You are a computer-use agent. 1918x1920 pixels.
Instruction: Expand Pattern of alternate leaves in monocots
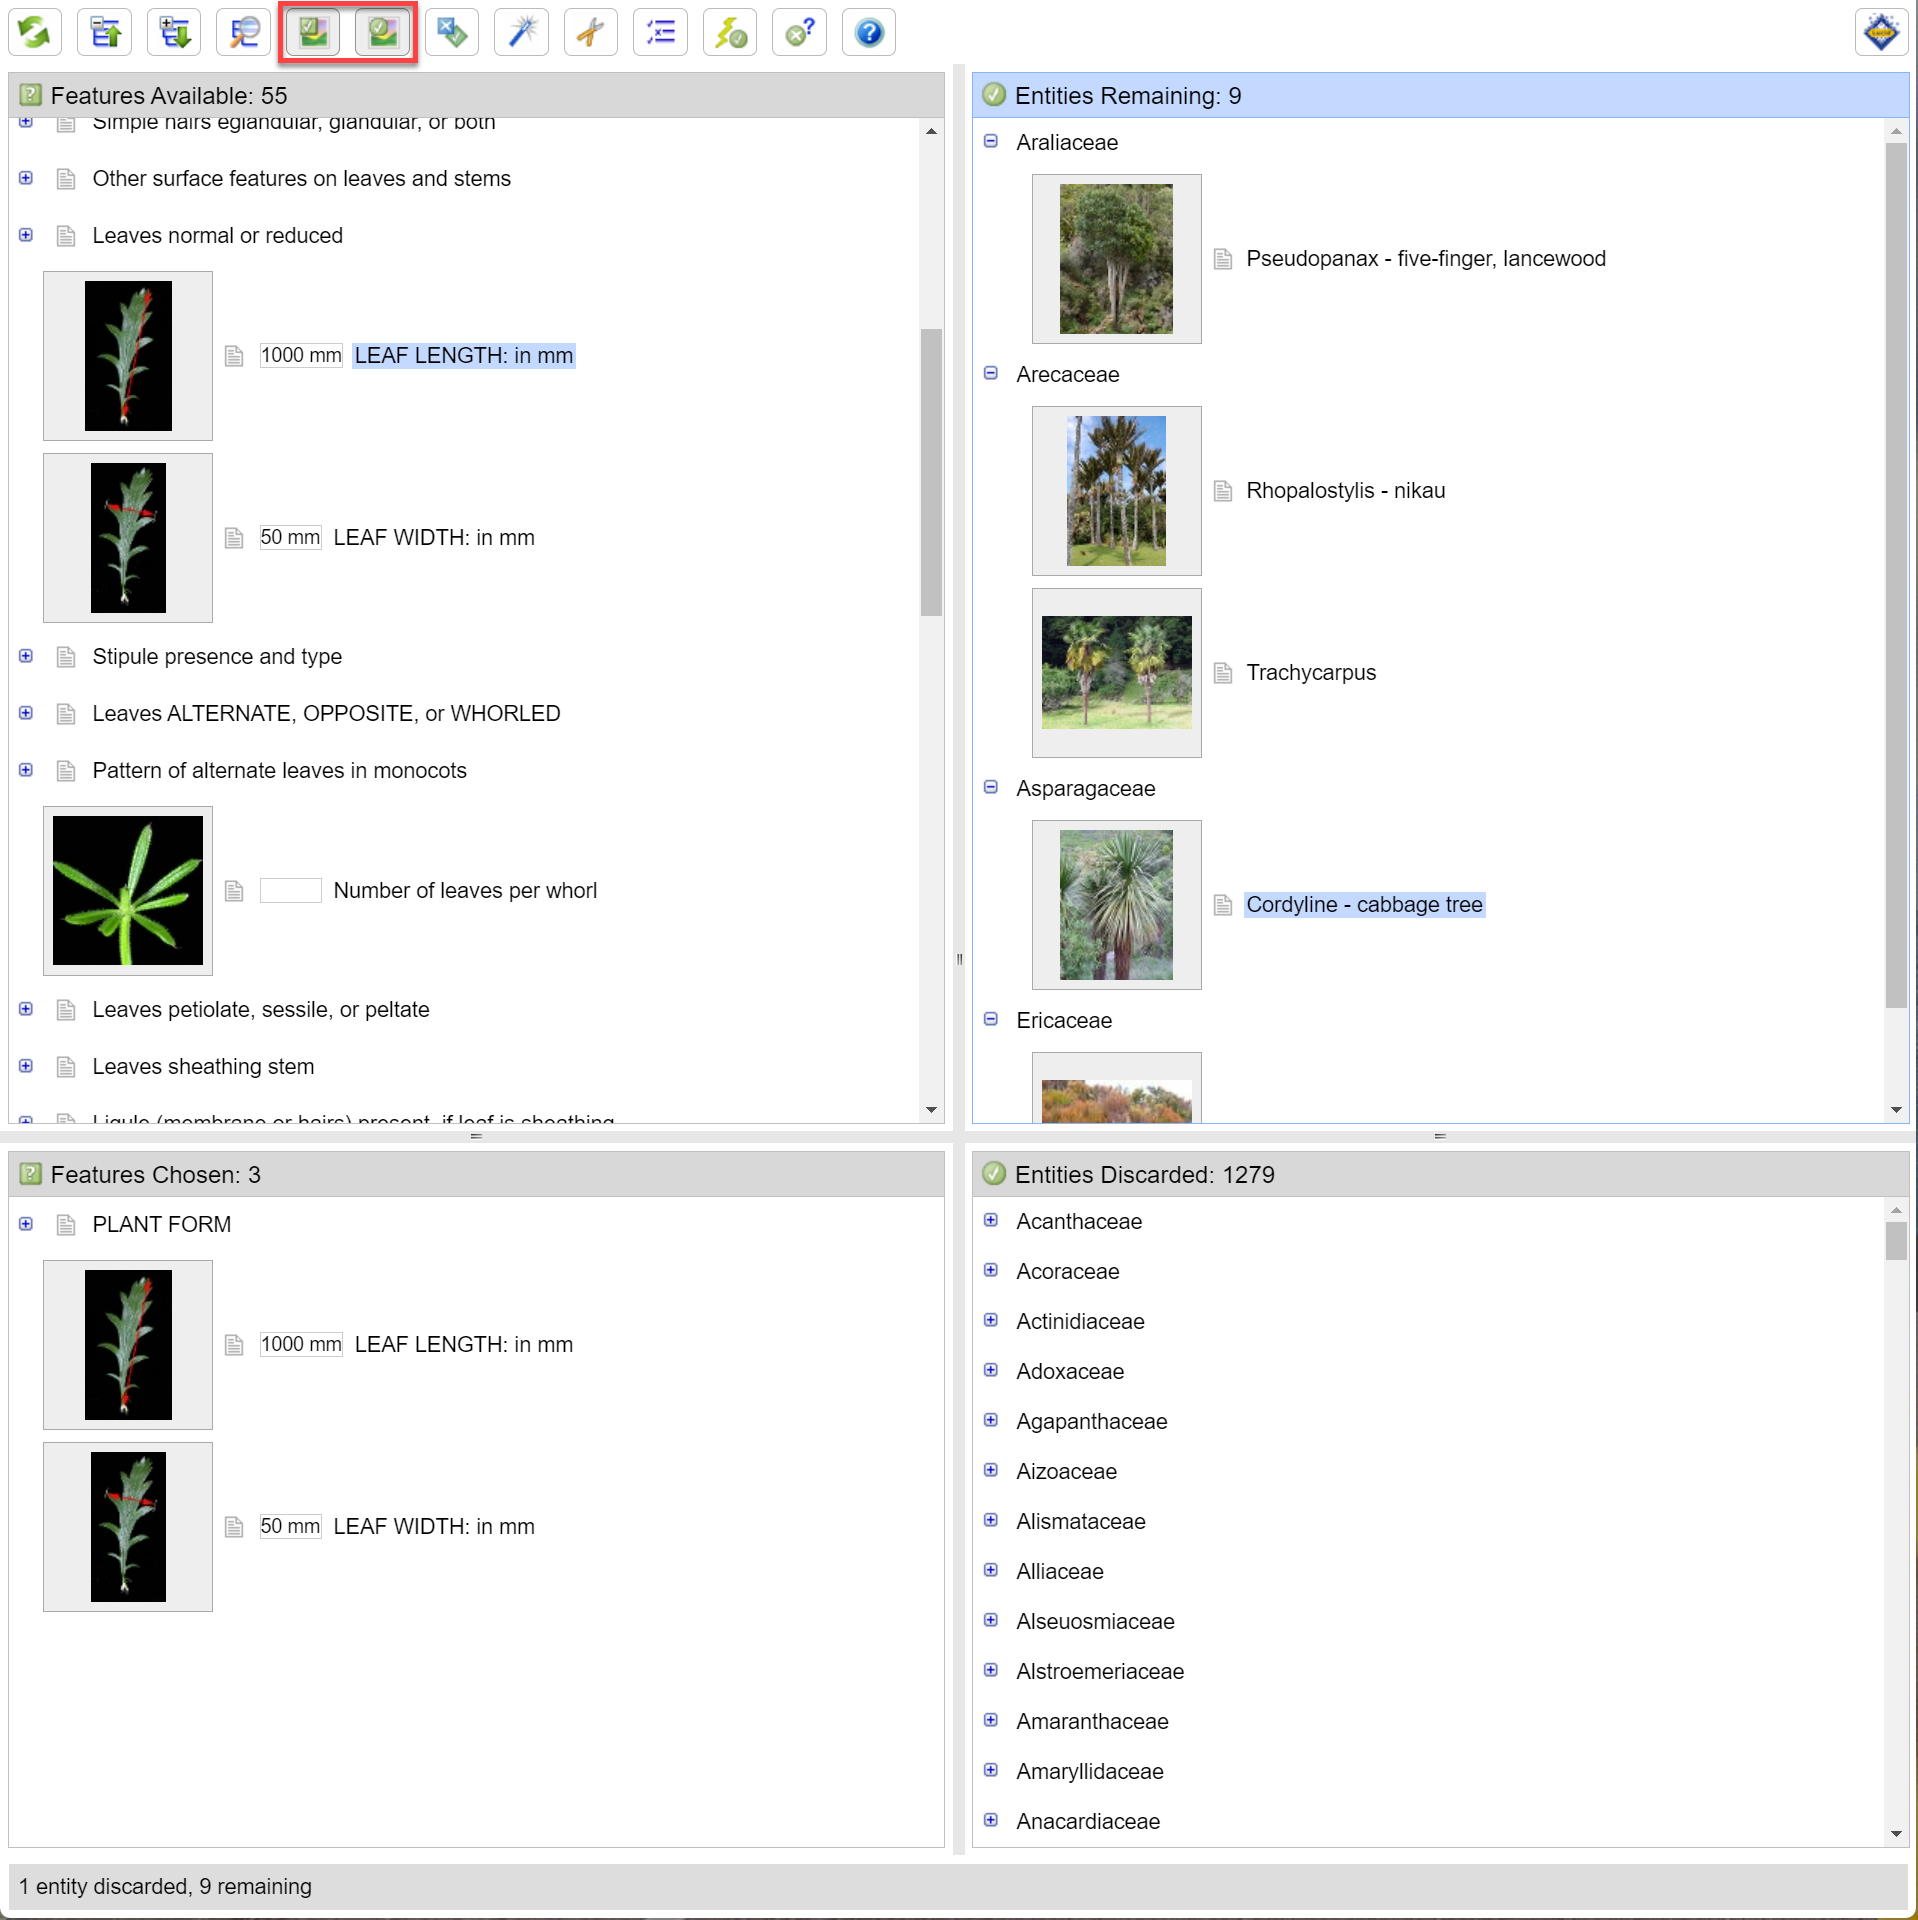26,770
